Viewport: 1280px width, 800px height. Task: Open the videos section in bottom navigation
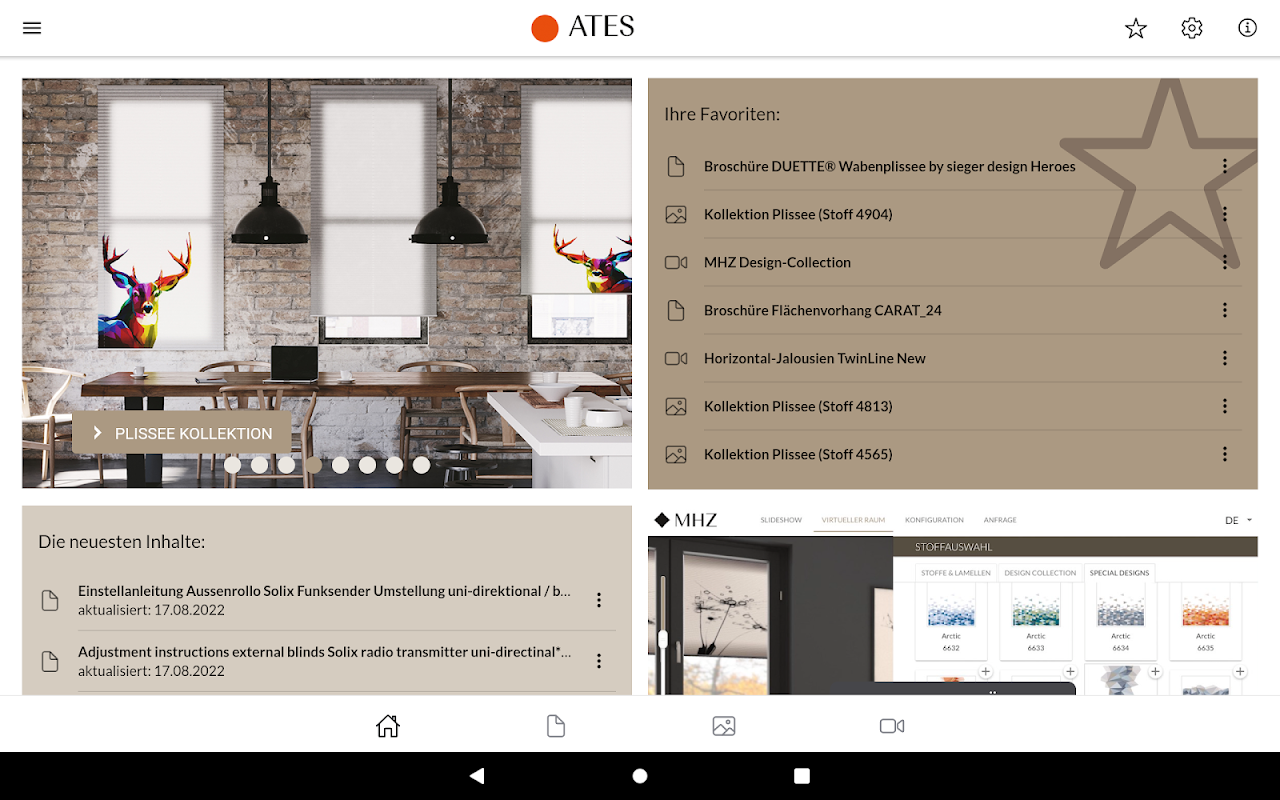pyautogui.click(x=892, y=726)
